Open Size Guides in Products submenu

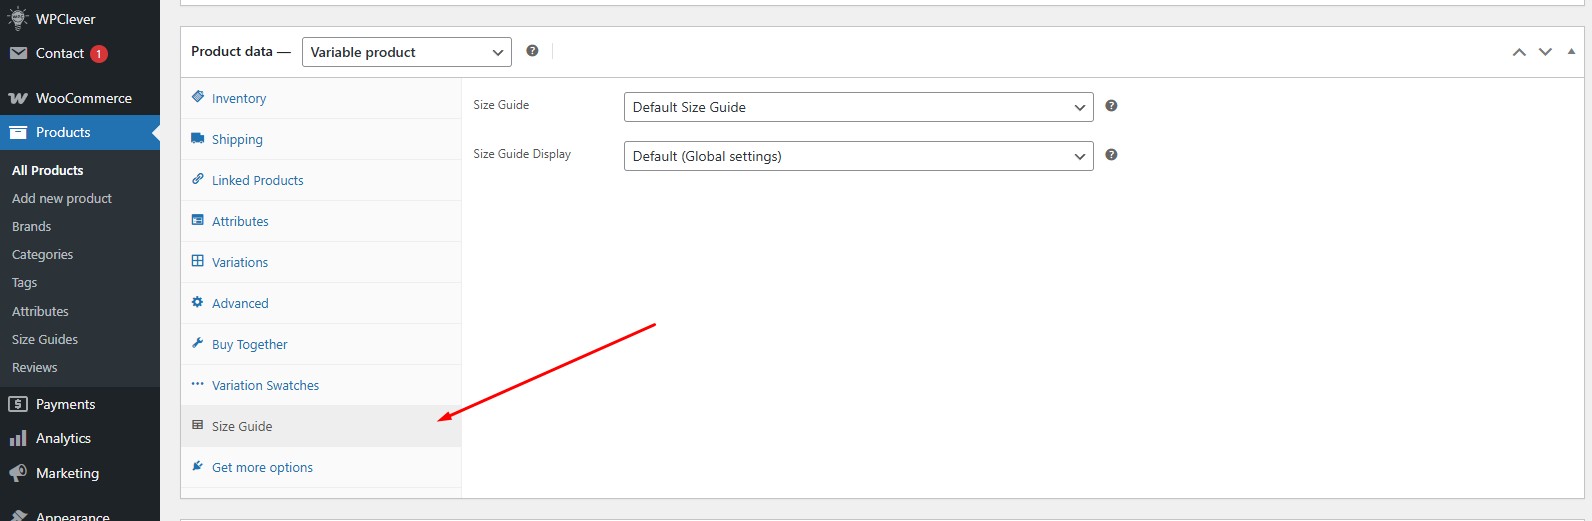click(x=45, y=339)
